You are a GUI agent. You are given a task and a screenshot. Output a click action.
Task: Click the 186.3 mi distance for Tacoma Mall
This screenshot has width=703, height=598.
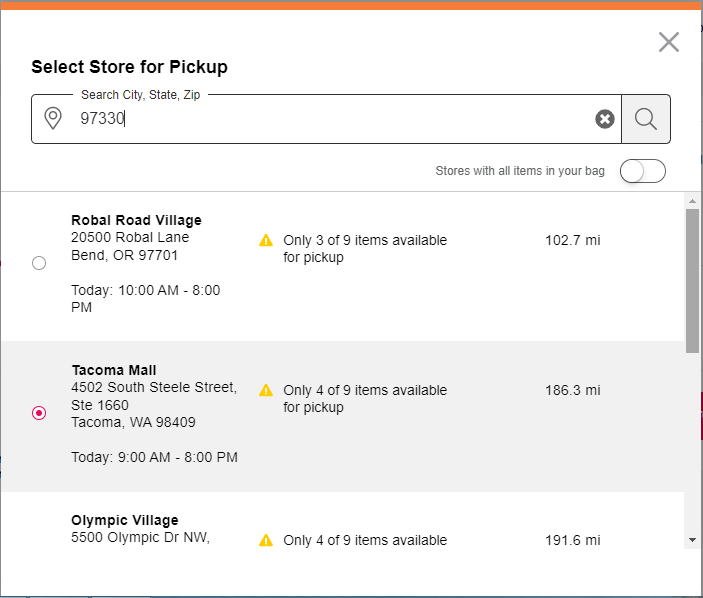(x=573, y=390)
